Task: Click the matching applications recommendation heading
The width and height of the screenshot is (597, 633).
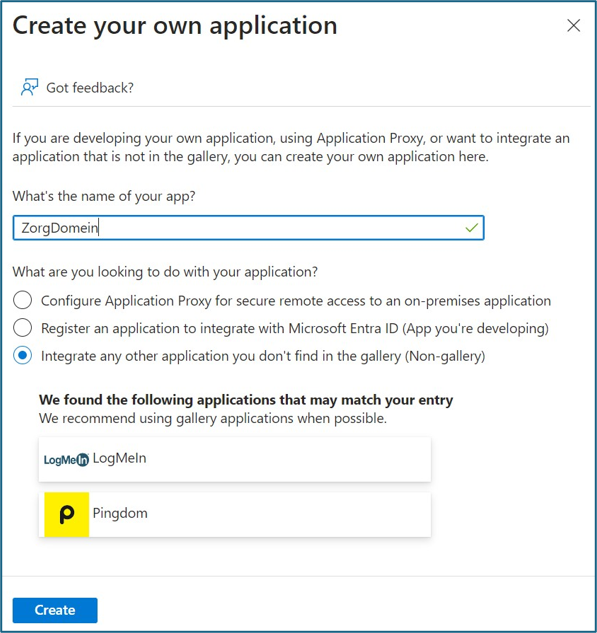Action: 246,400
